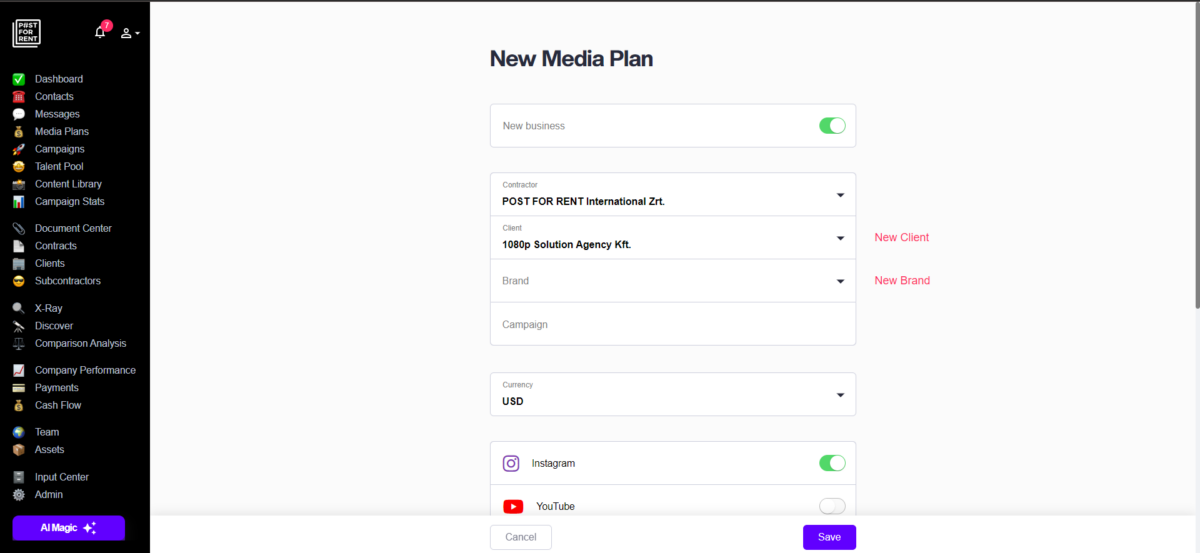This screenshot has height=553, width=1200.
Task: Expand the Brand dropdown
Action: 672,281
